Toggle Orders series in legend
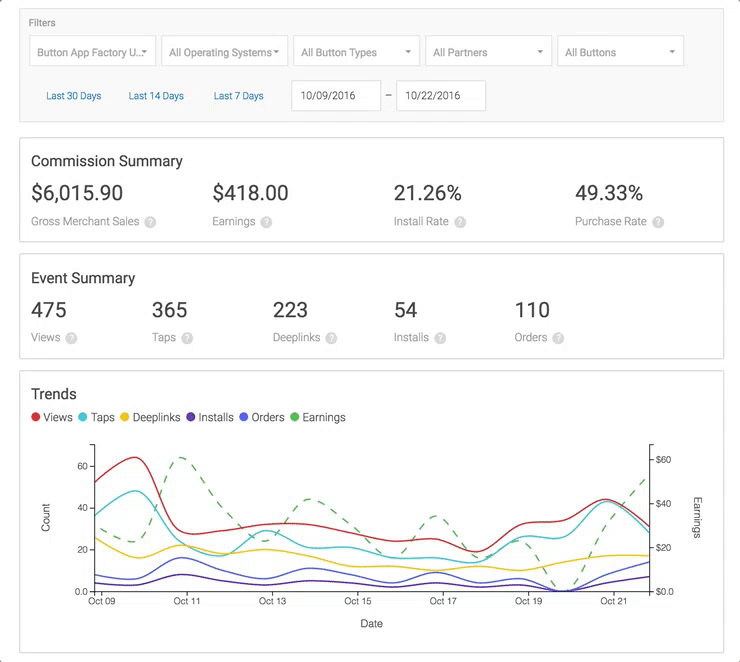 [x=262, y=417]
